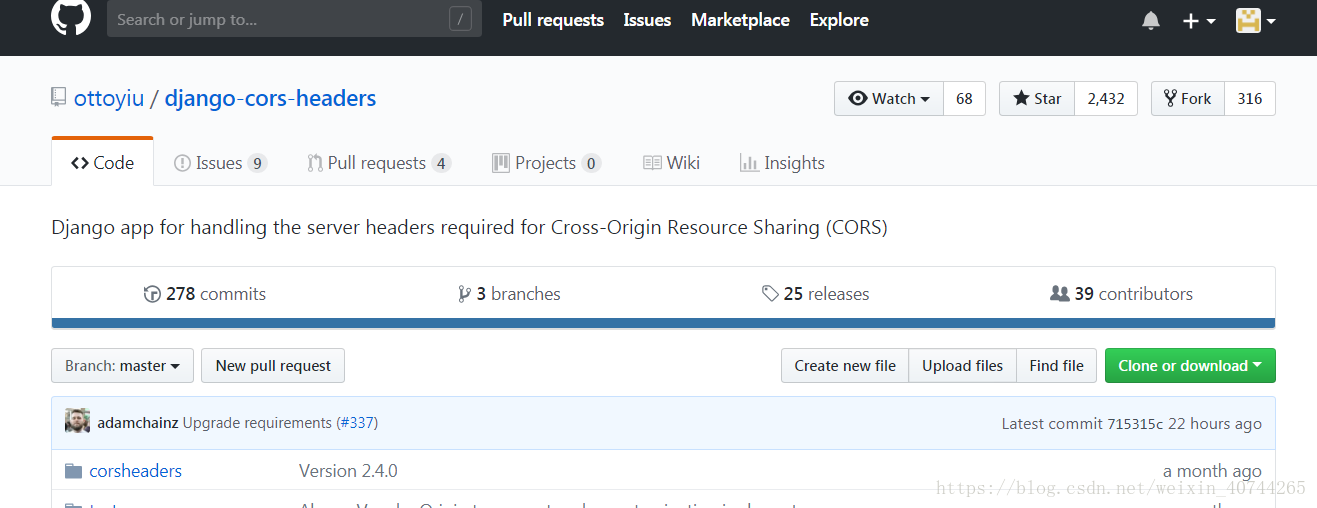View the 39 contributors page
1317x508 pixels.
point(1121,294)
